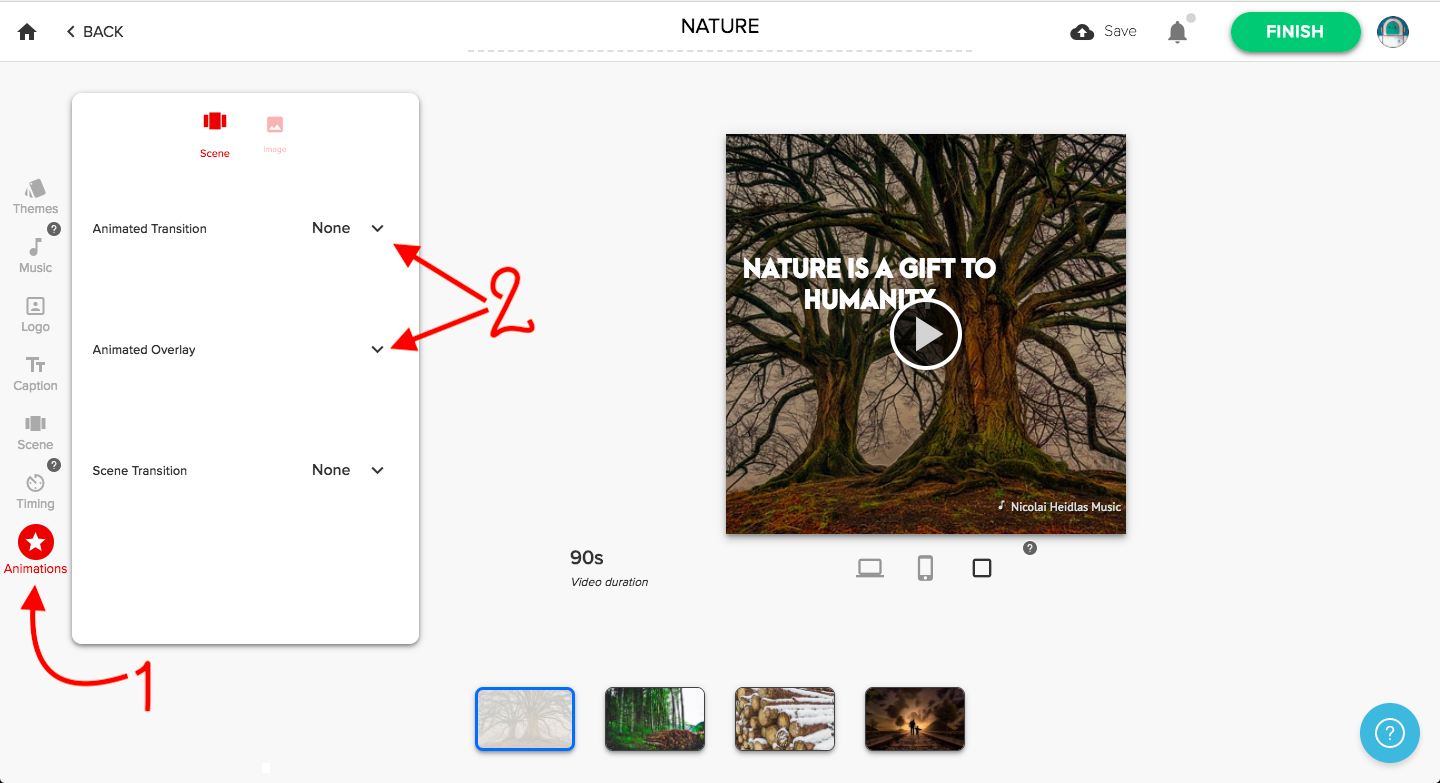
Task: Open Music in the sidebar
Action: (36, 256)
